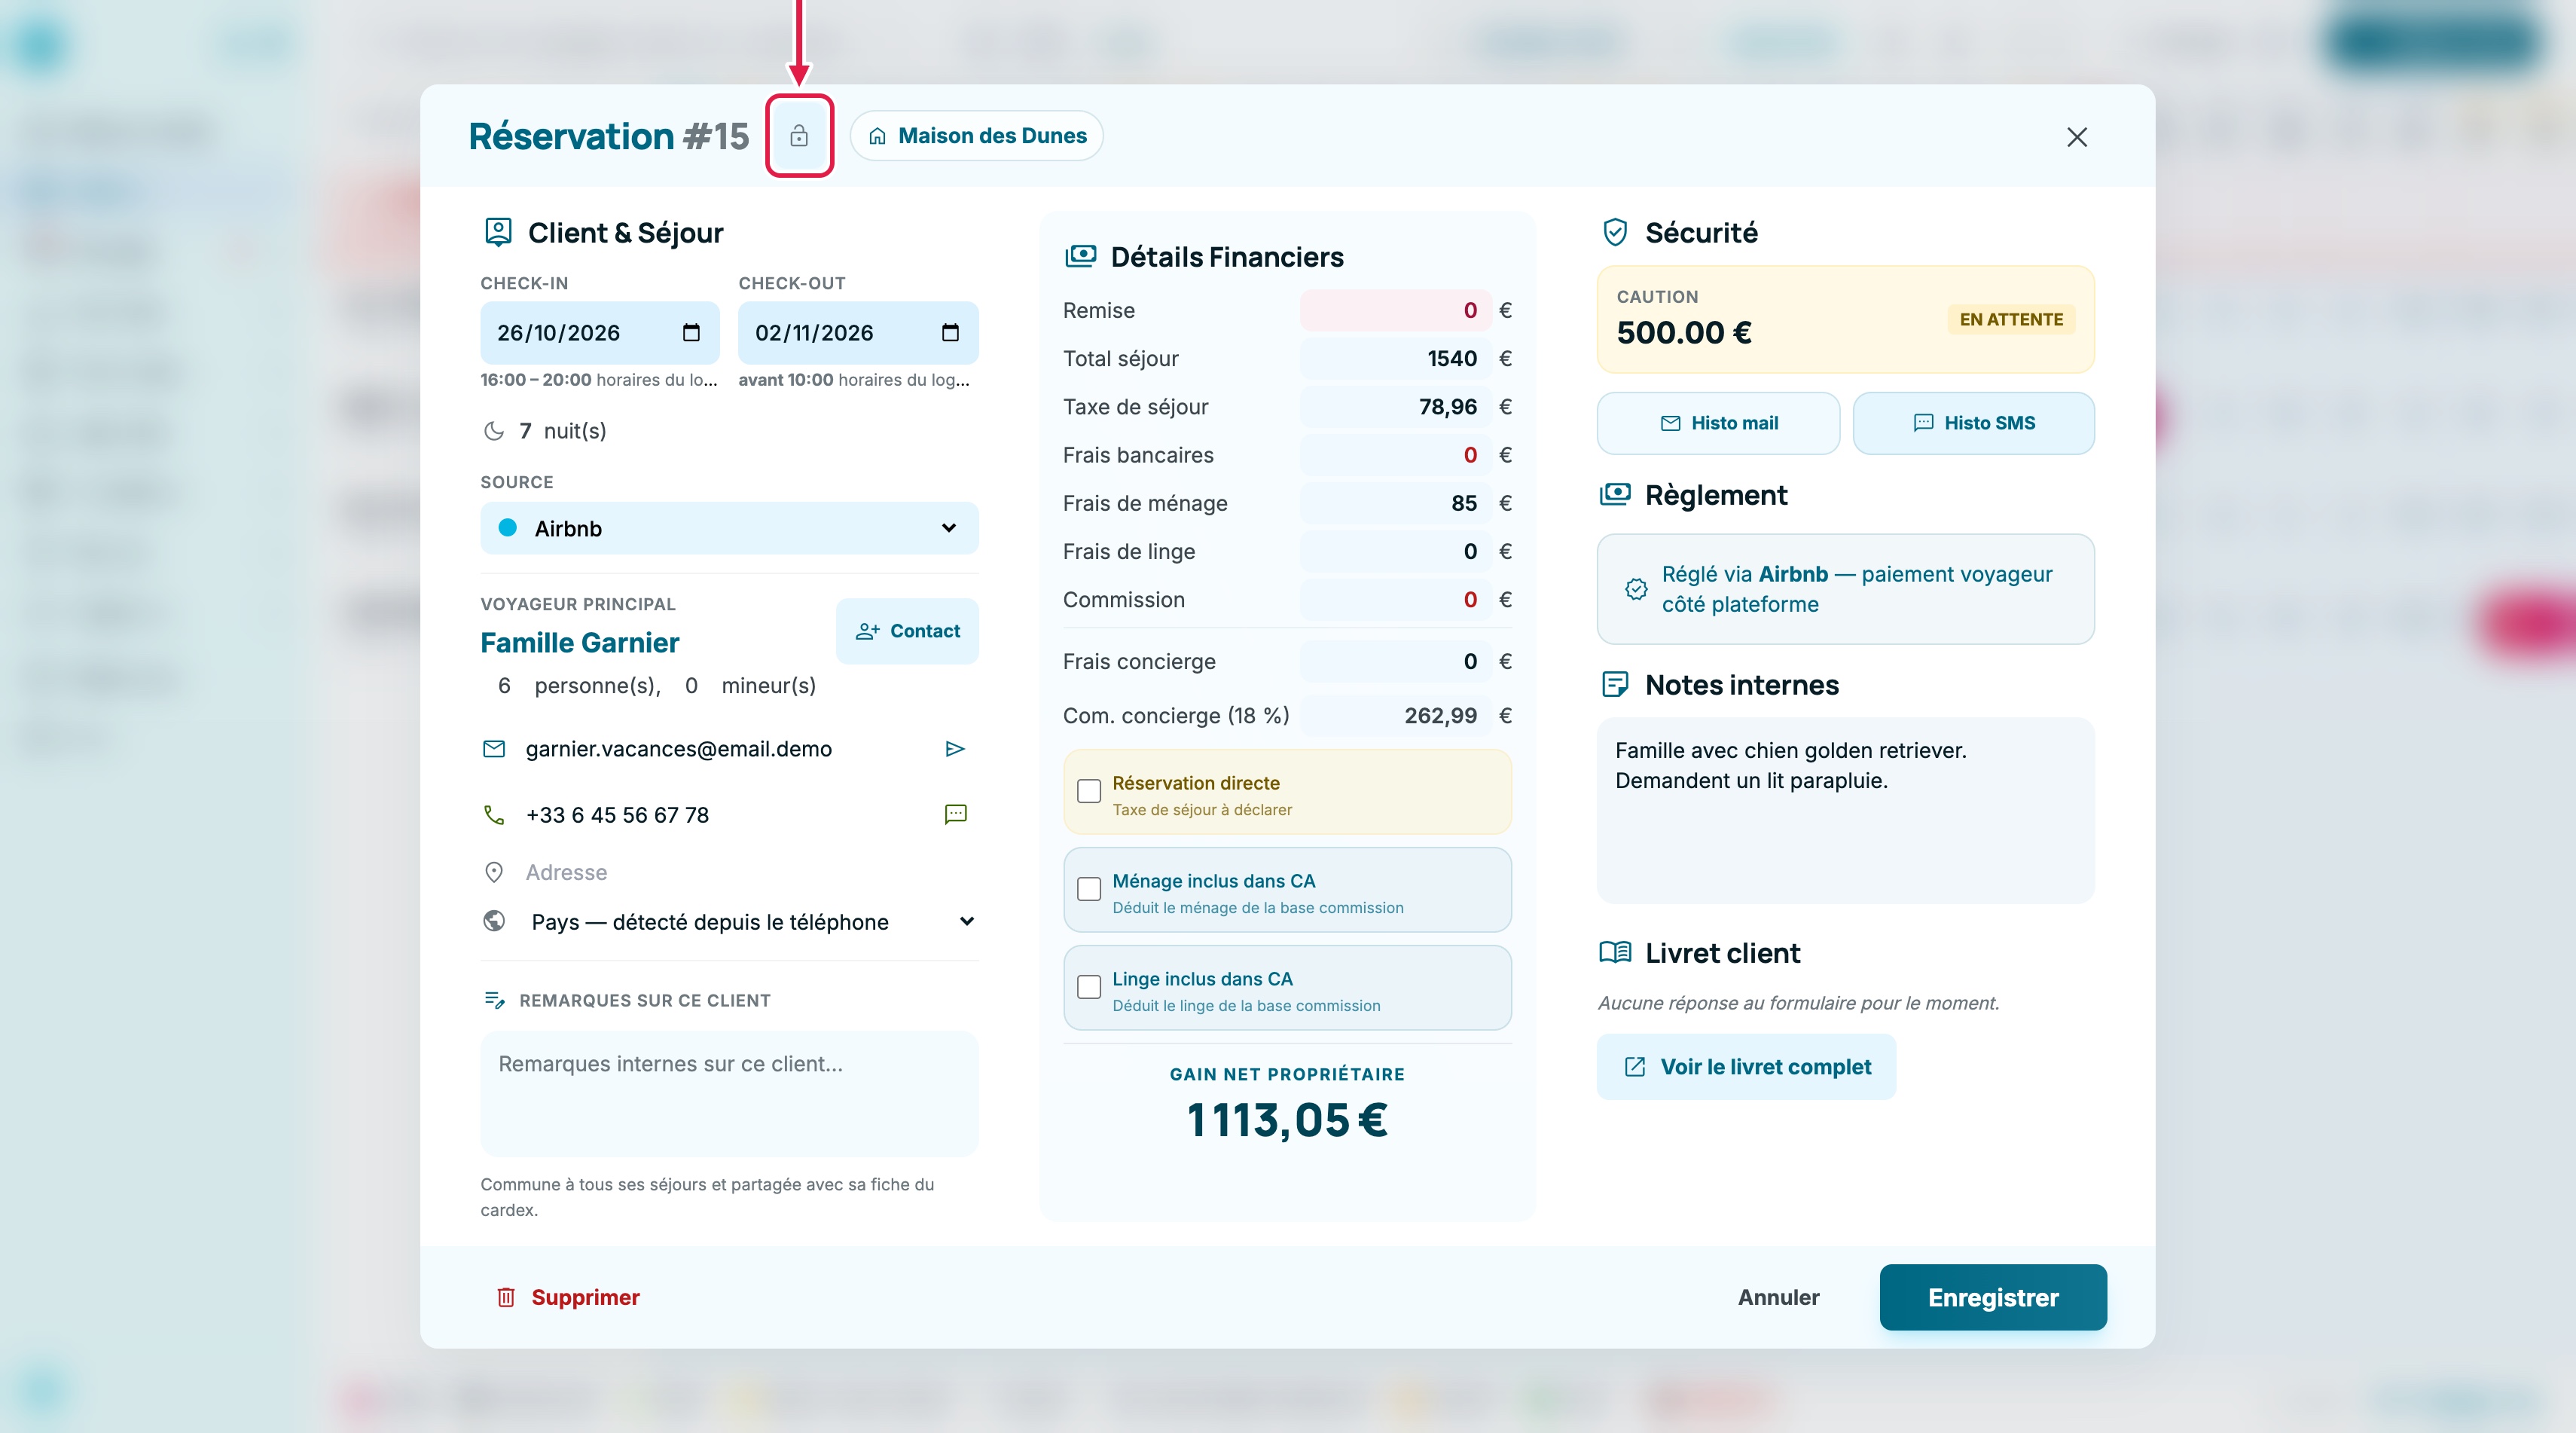Click the EN ATTENTE caution status badge
The image size is (2576, 1433).
point(2011,320)
